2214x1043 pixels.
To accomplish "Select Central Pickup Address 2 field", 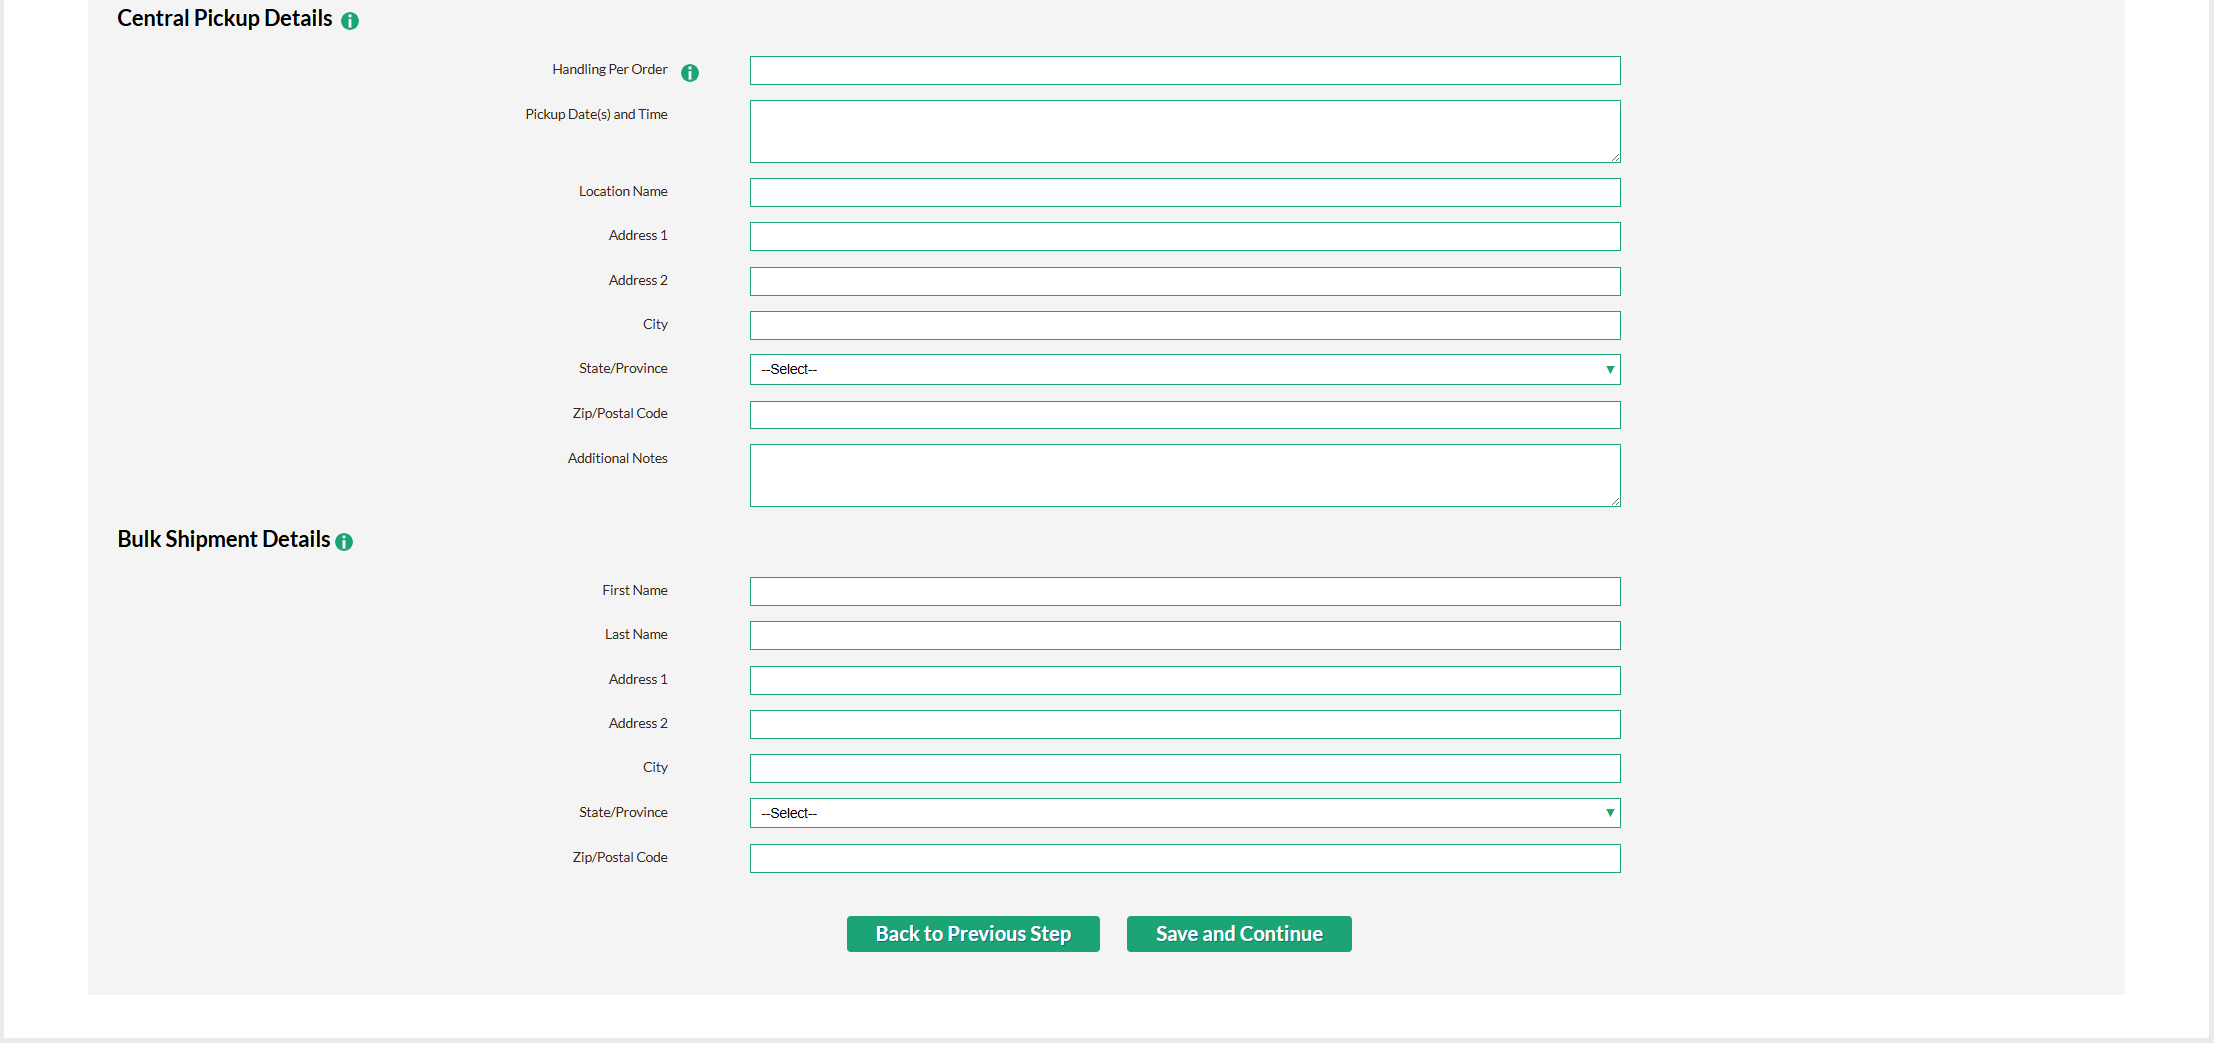I will [1184, 281].
